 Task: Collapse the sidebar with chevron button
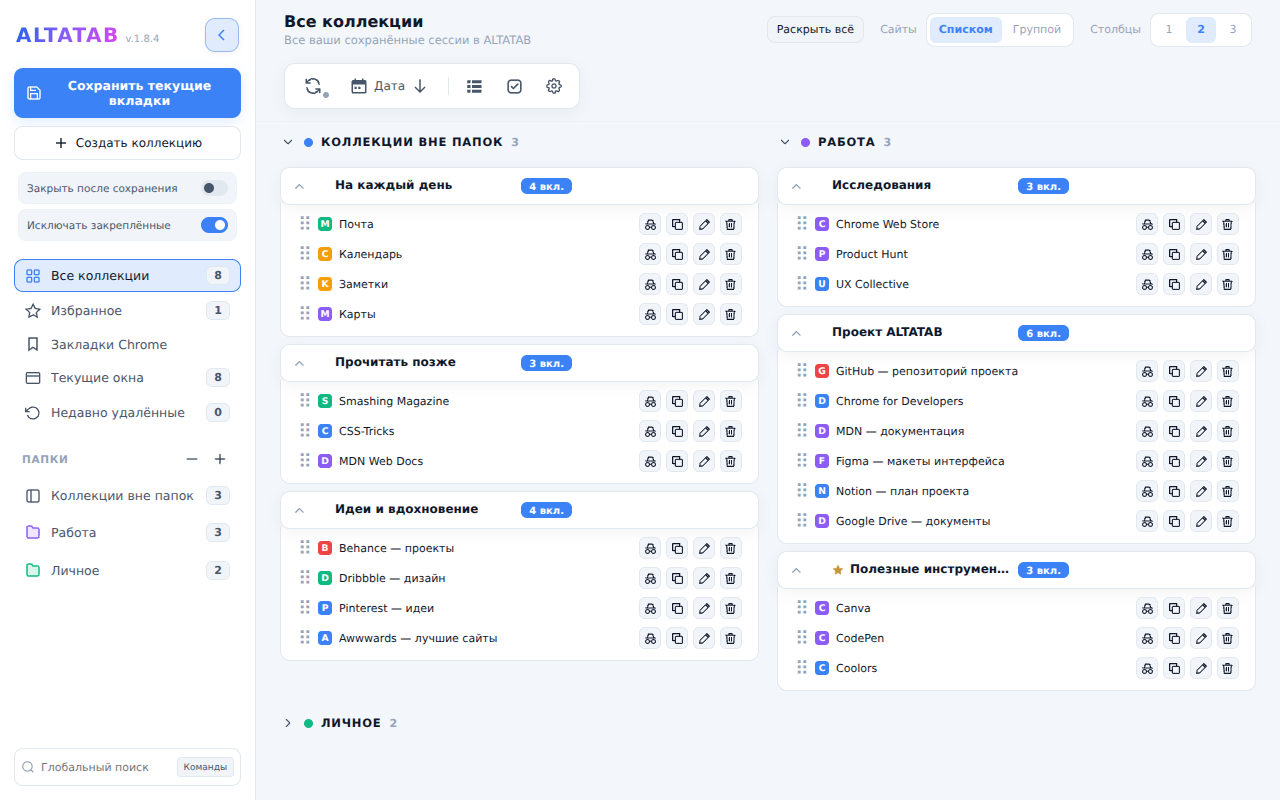point(222,35)
